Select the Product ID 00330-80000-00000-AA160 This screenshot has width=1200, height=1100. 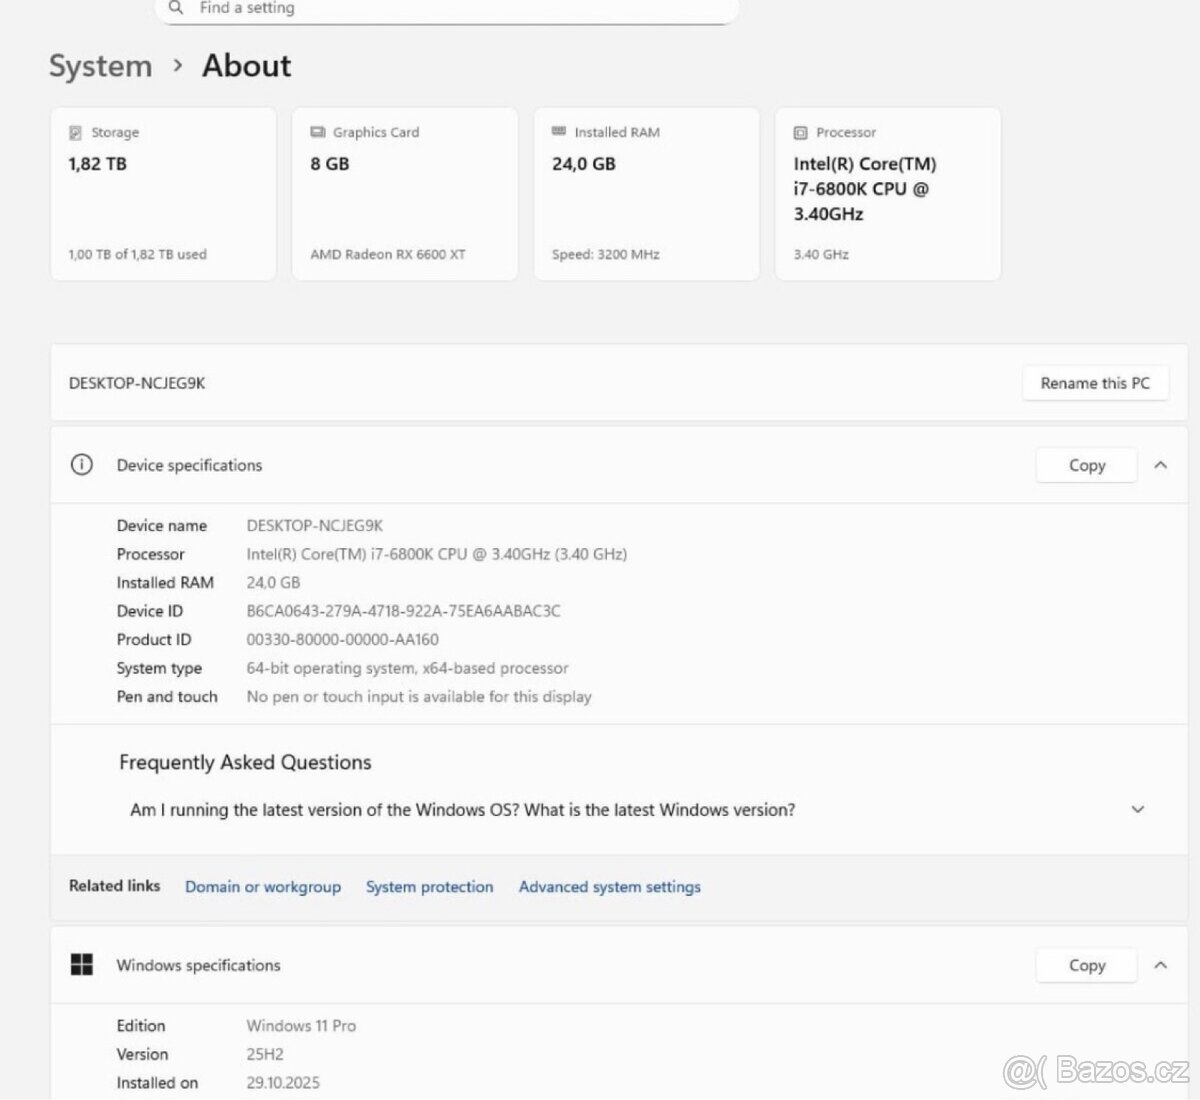[343, 640]
